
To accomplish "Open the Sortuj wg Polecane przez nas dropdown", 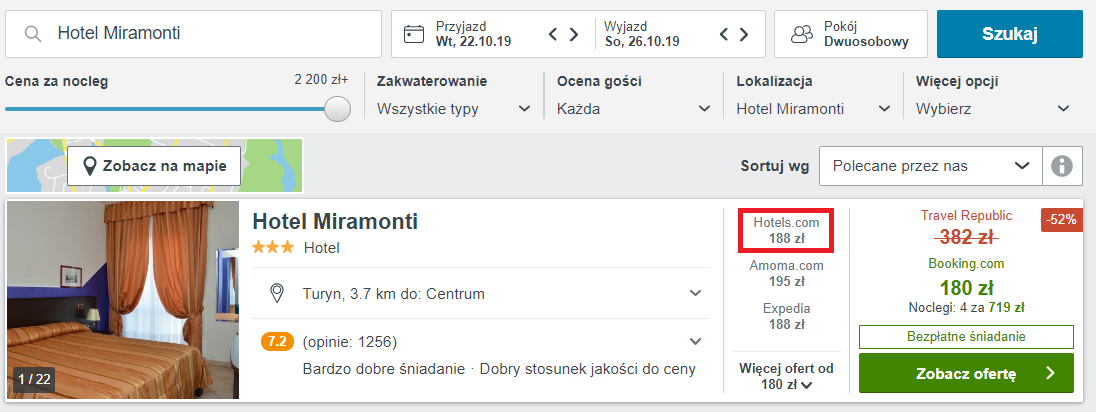I will 931,166.
